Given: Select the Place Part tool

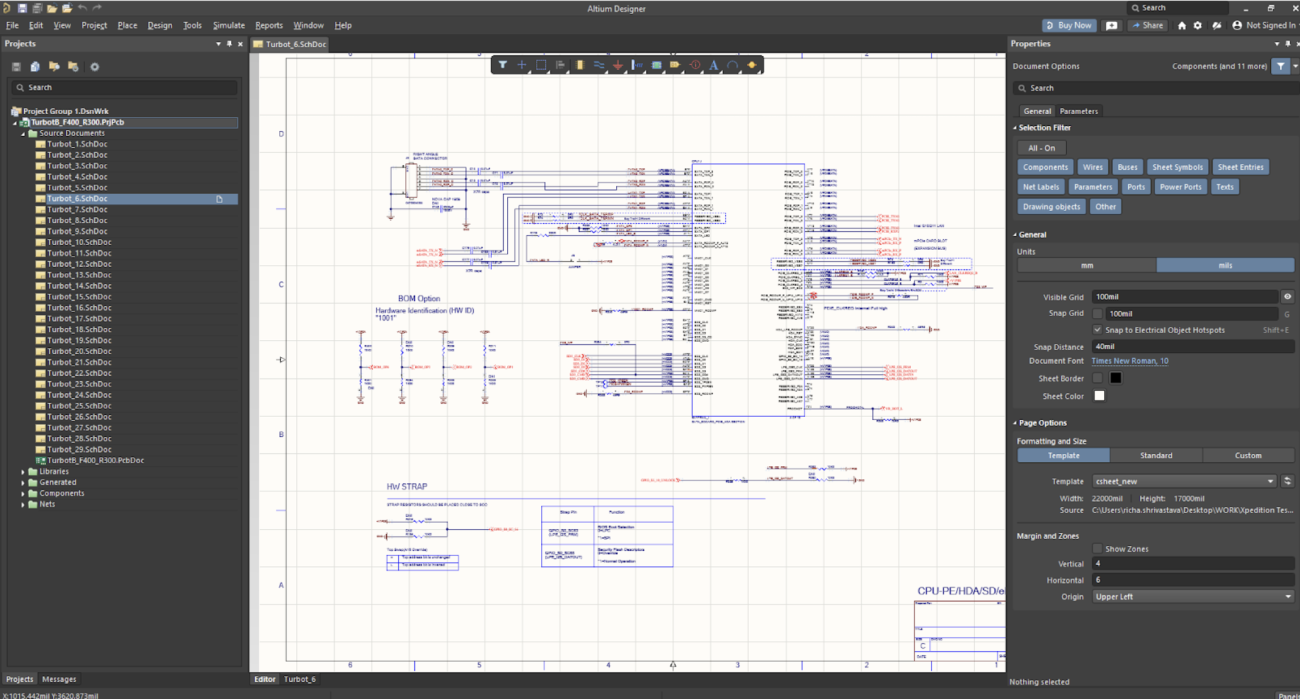Looking at the screenshot, I should click(x=579, y=64).
